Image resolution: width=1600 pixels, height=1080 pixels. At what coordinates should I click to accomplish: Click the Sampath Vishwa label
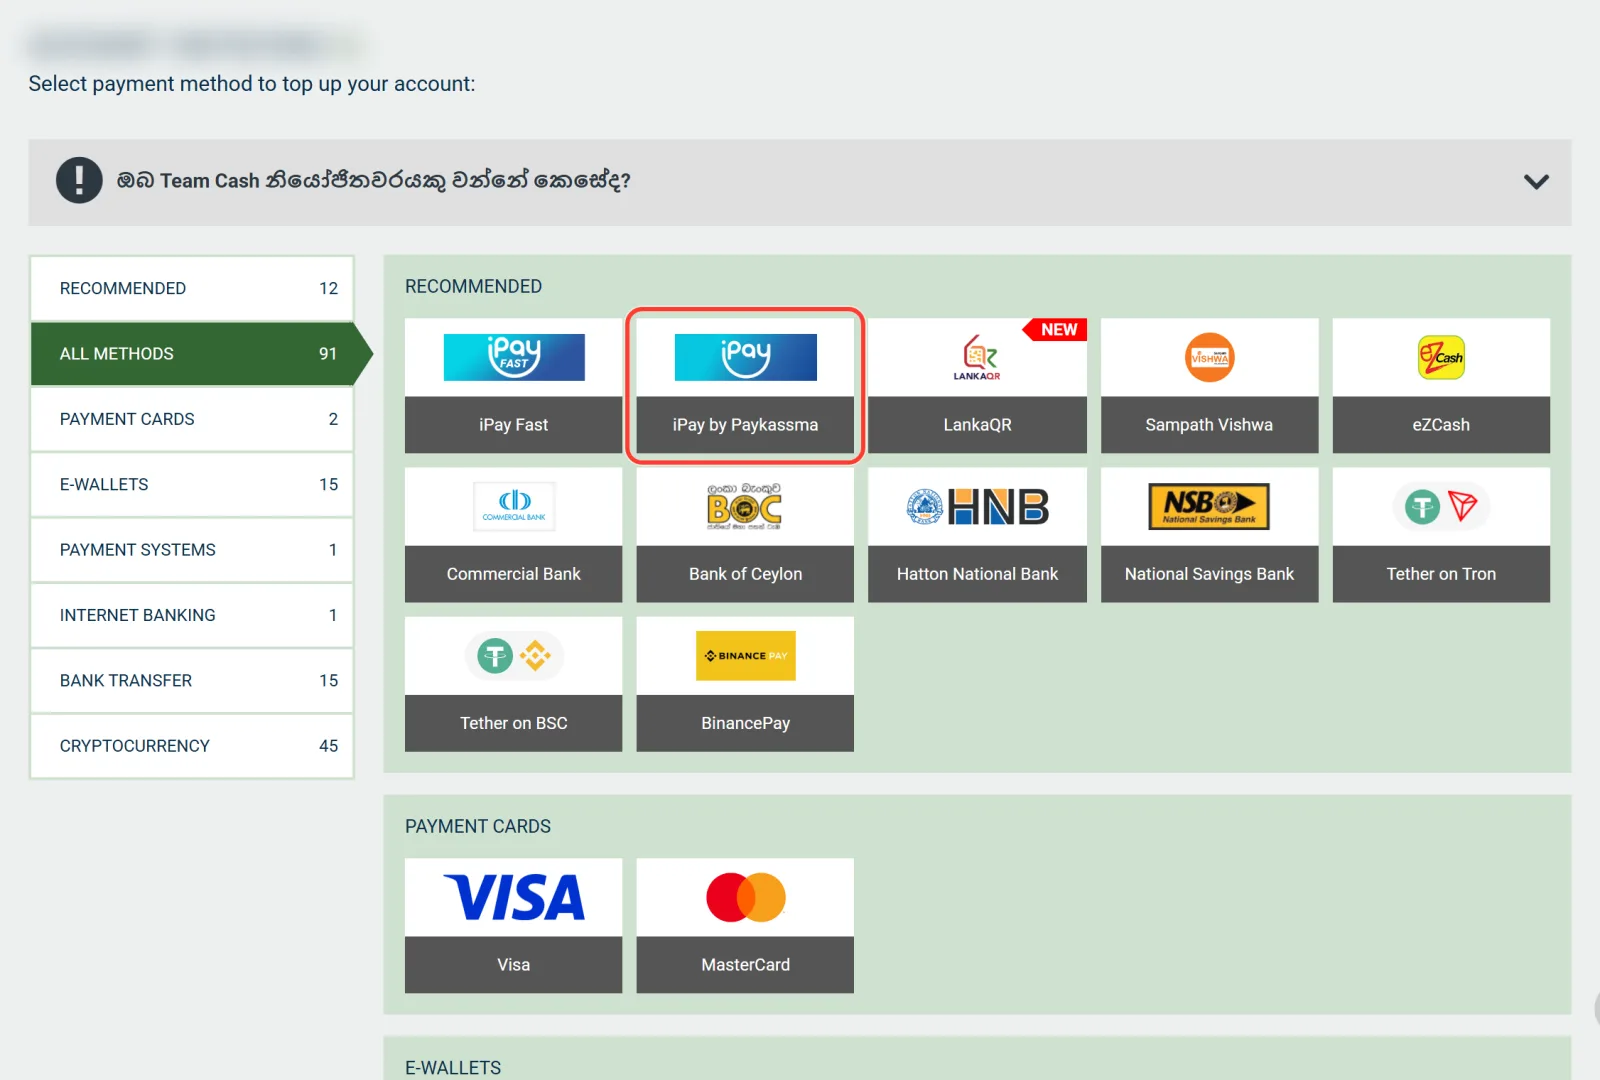(x=1210, y=425)
